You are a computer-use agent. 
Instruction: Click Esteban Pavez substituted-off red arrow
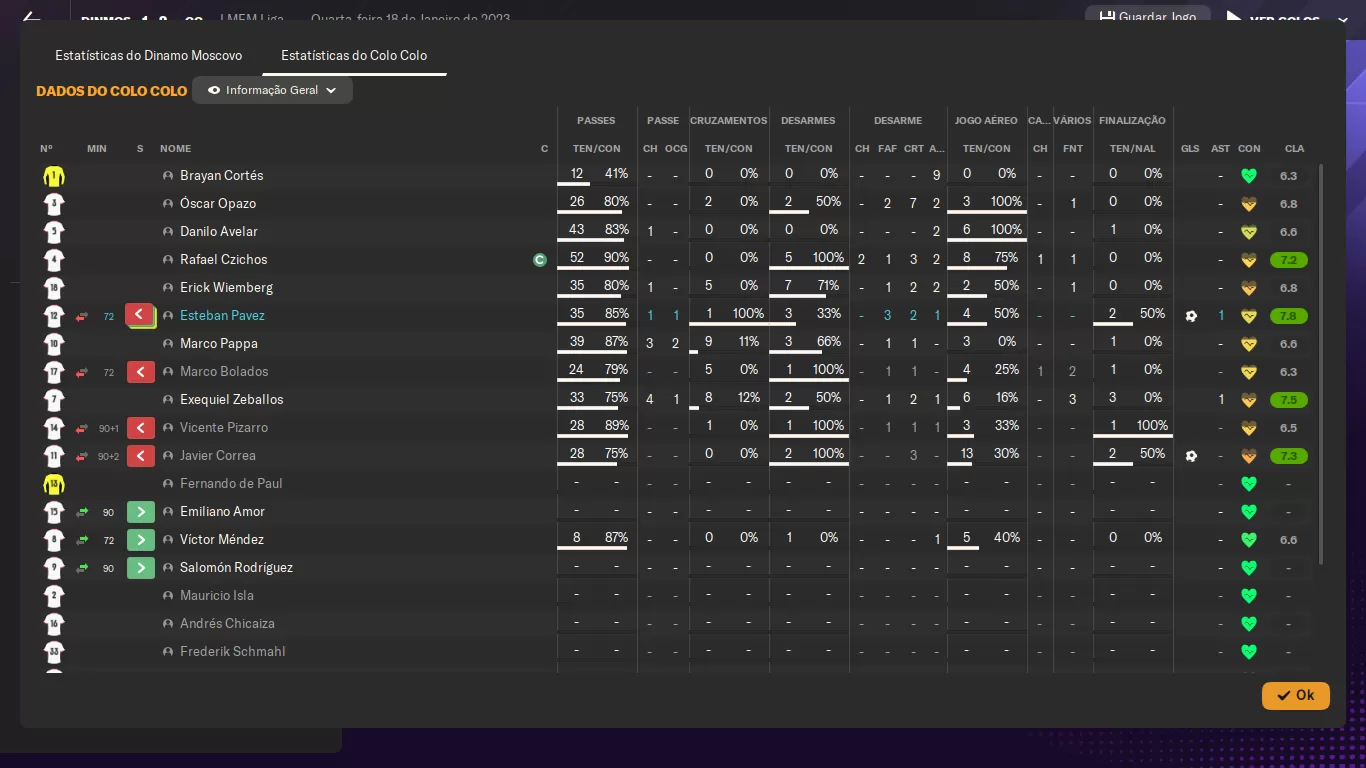[140, 316]
